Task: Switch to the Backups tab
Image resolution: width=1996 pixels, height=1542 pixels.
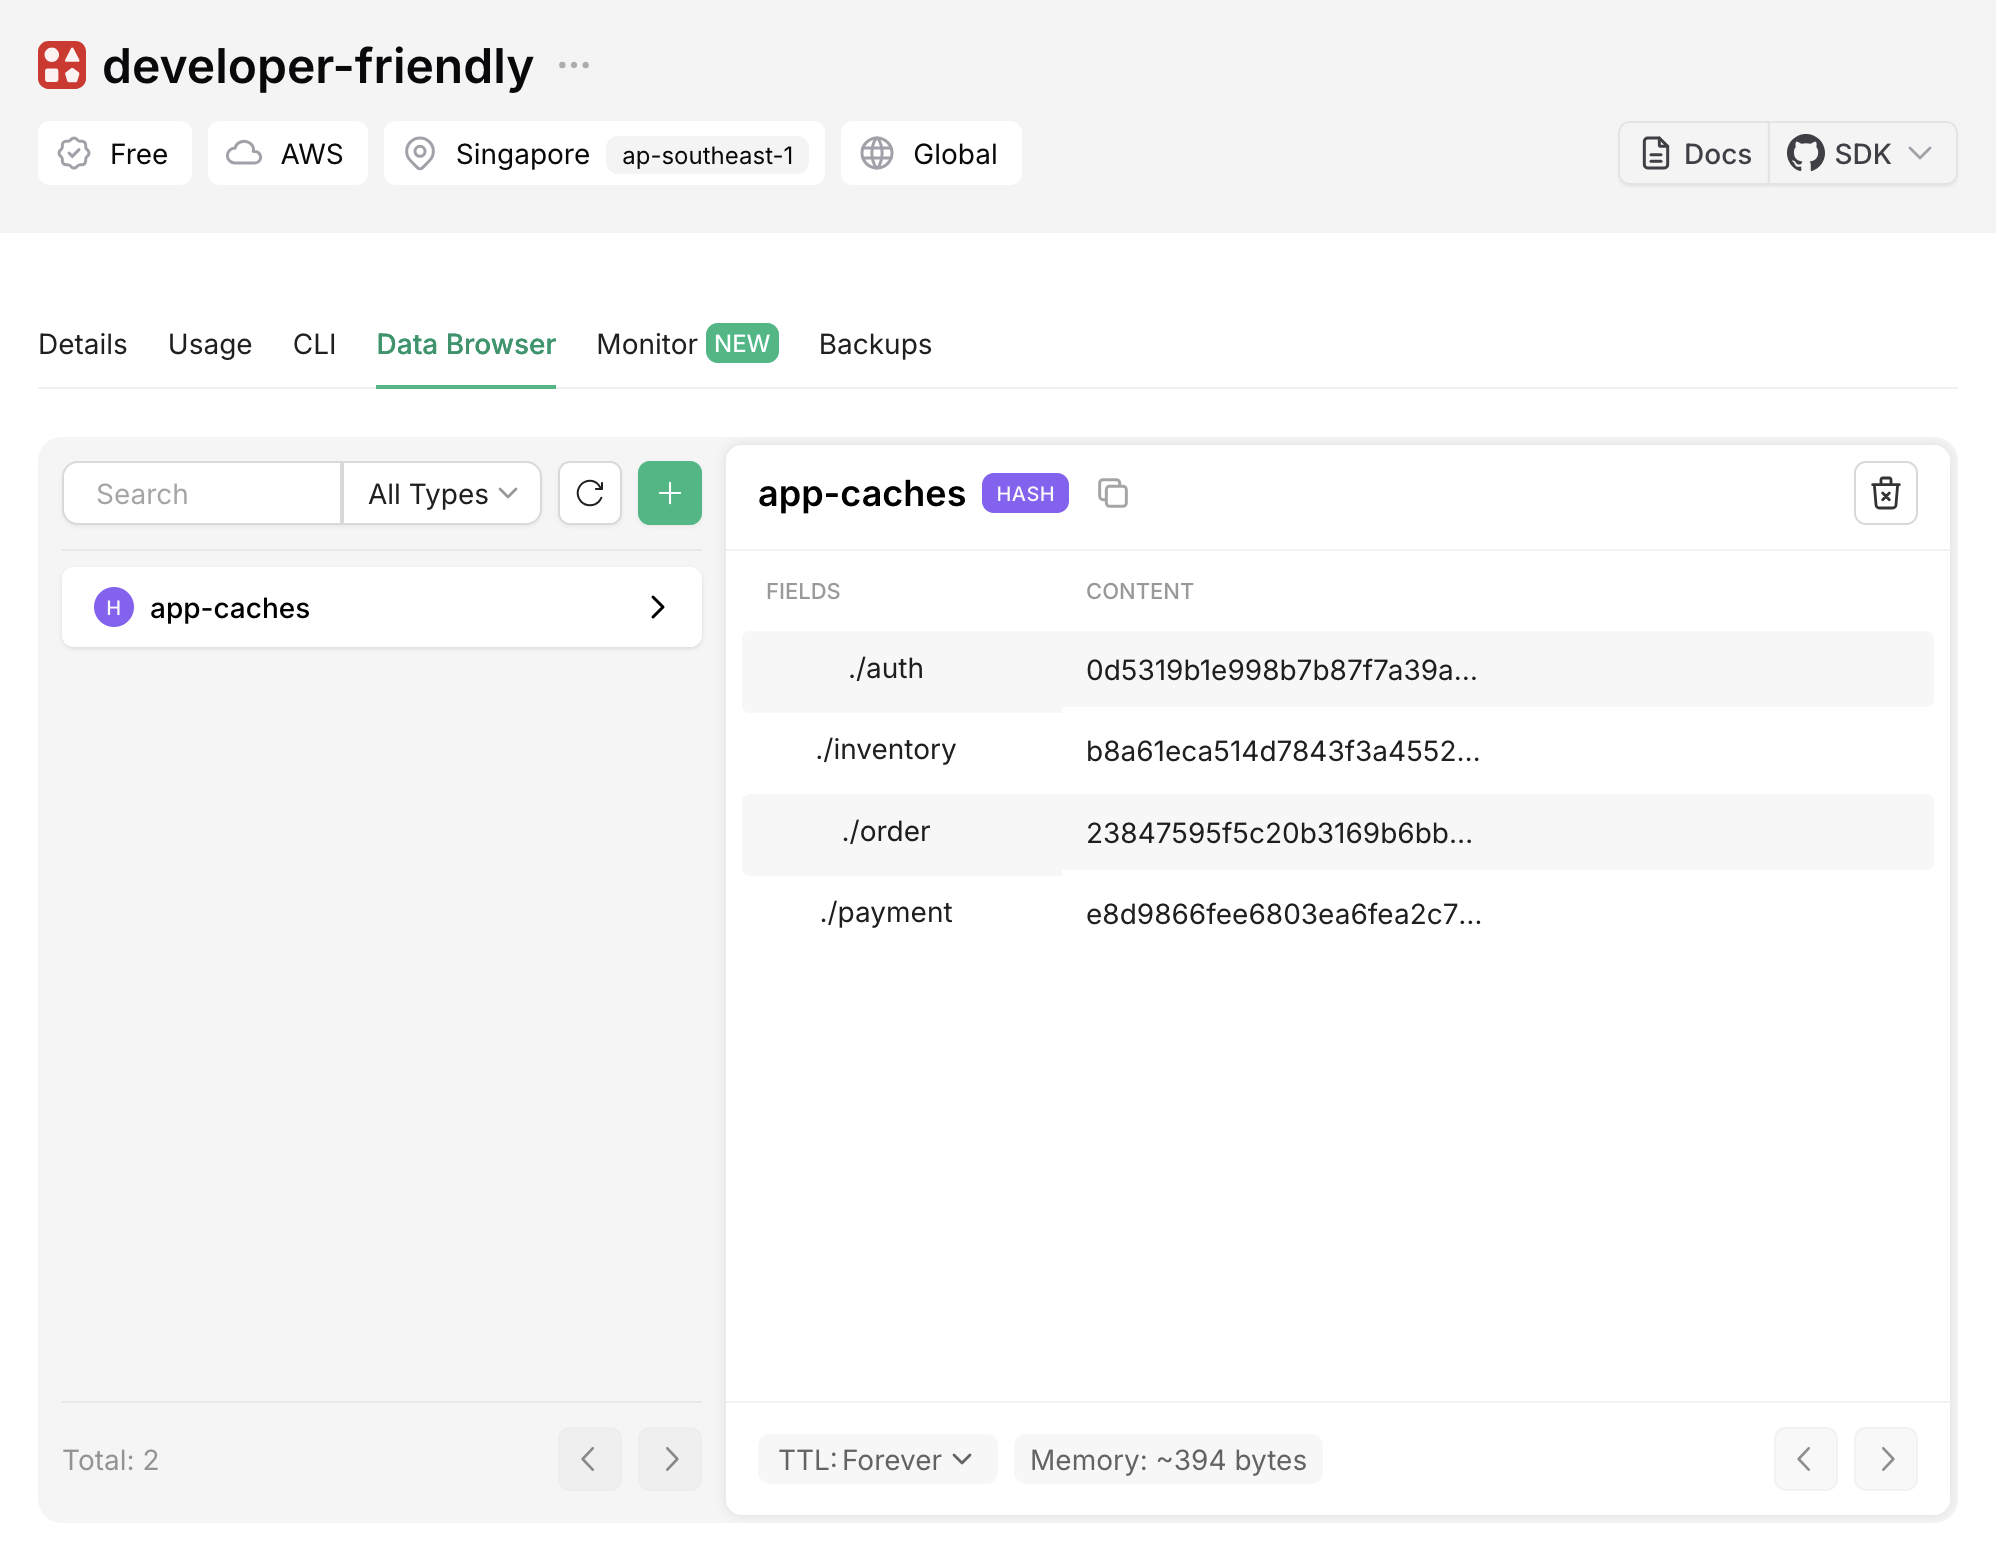Action: [x=875, y=344]
